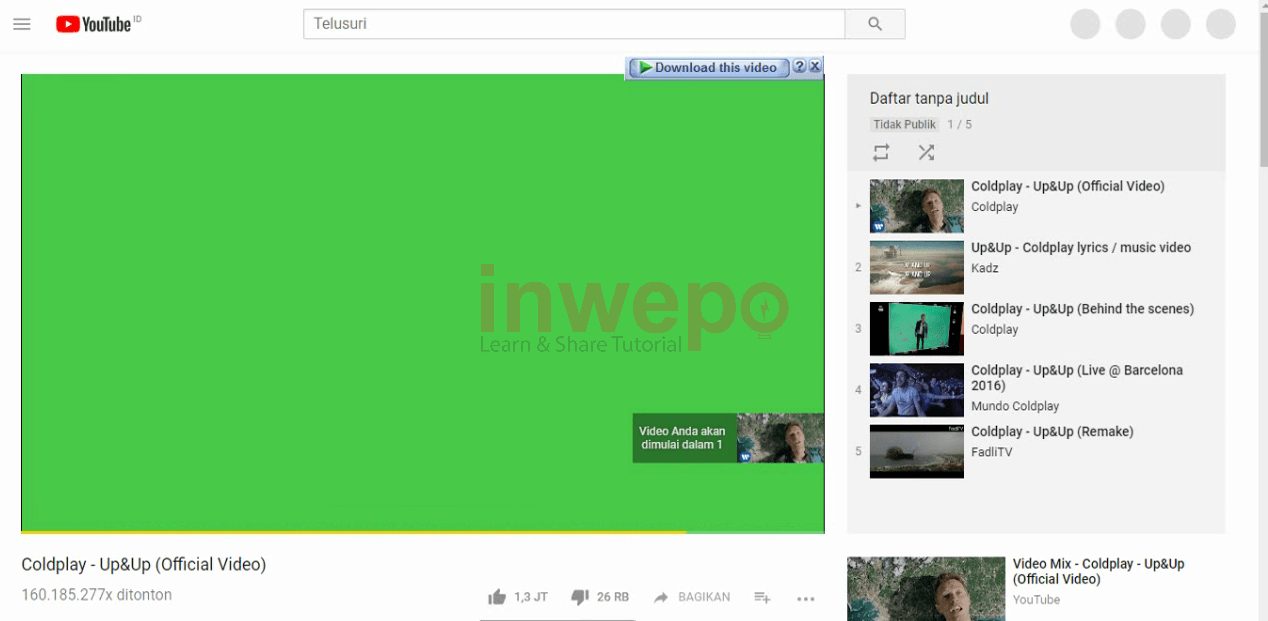This screenshot has width=1268, height=621.
Task: Click the video player area
Action: [422, 302]
